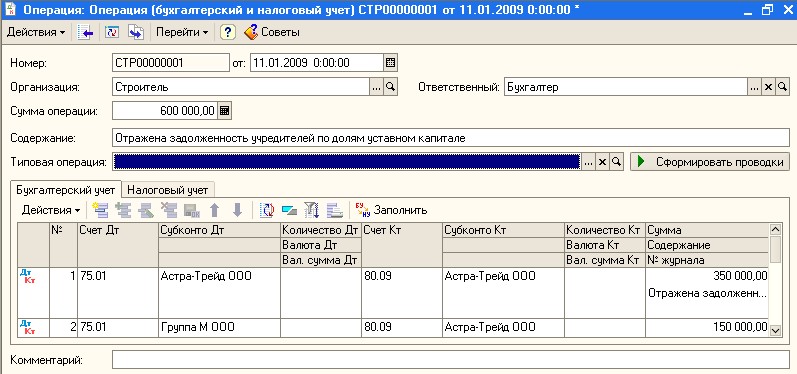The height and width of the screenshot is (374, 797).
Task: Select Группа М ООО in row 2
Action: 219,327
